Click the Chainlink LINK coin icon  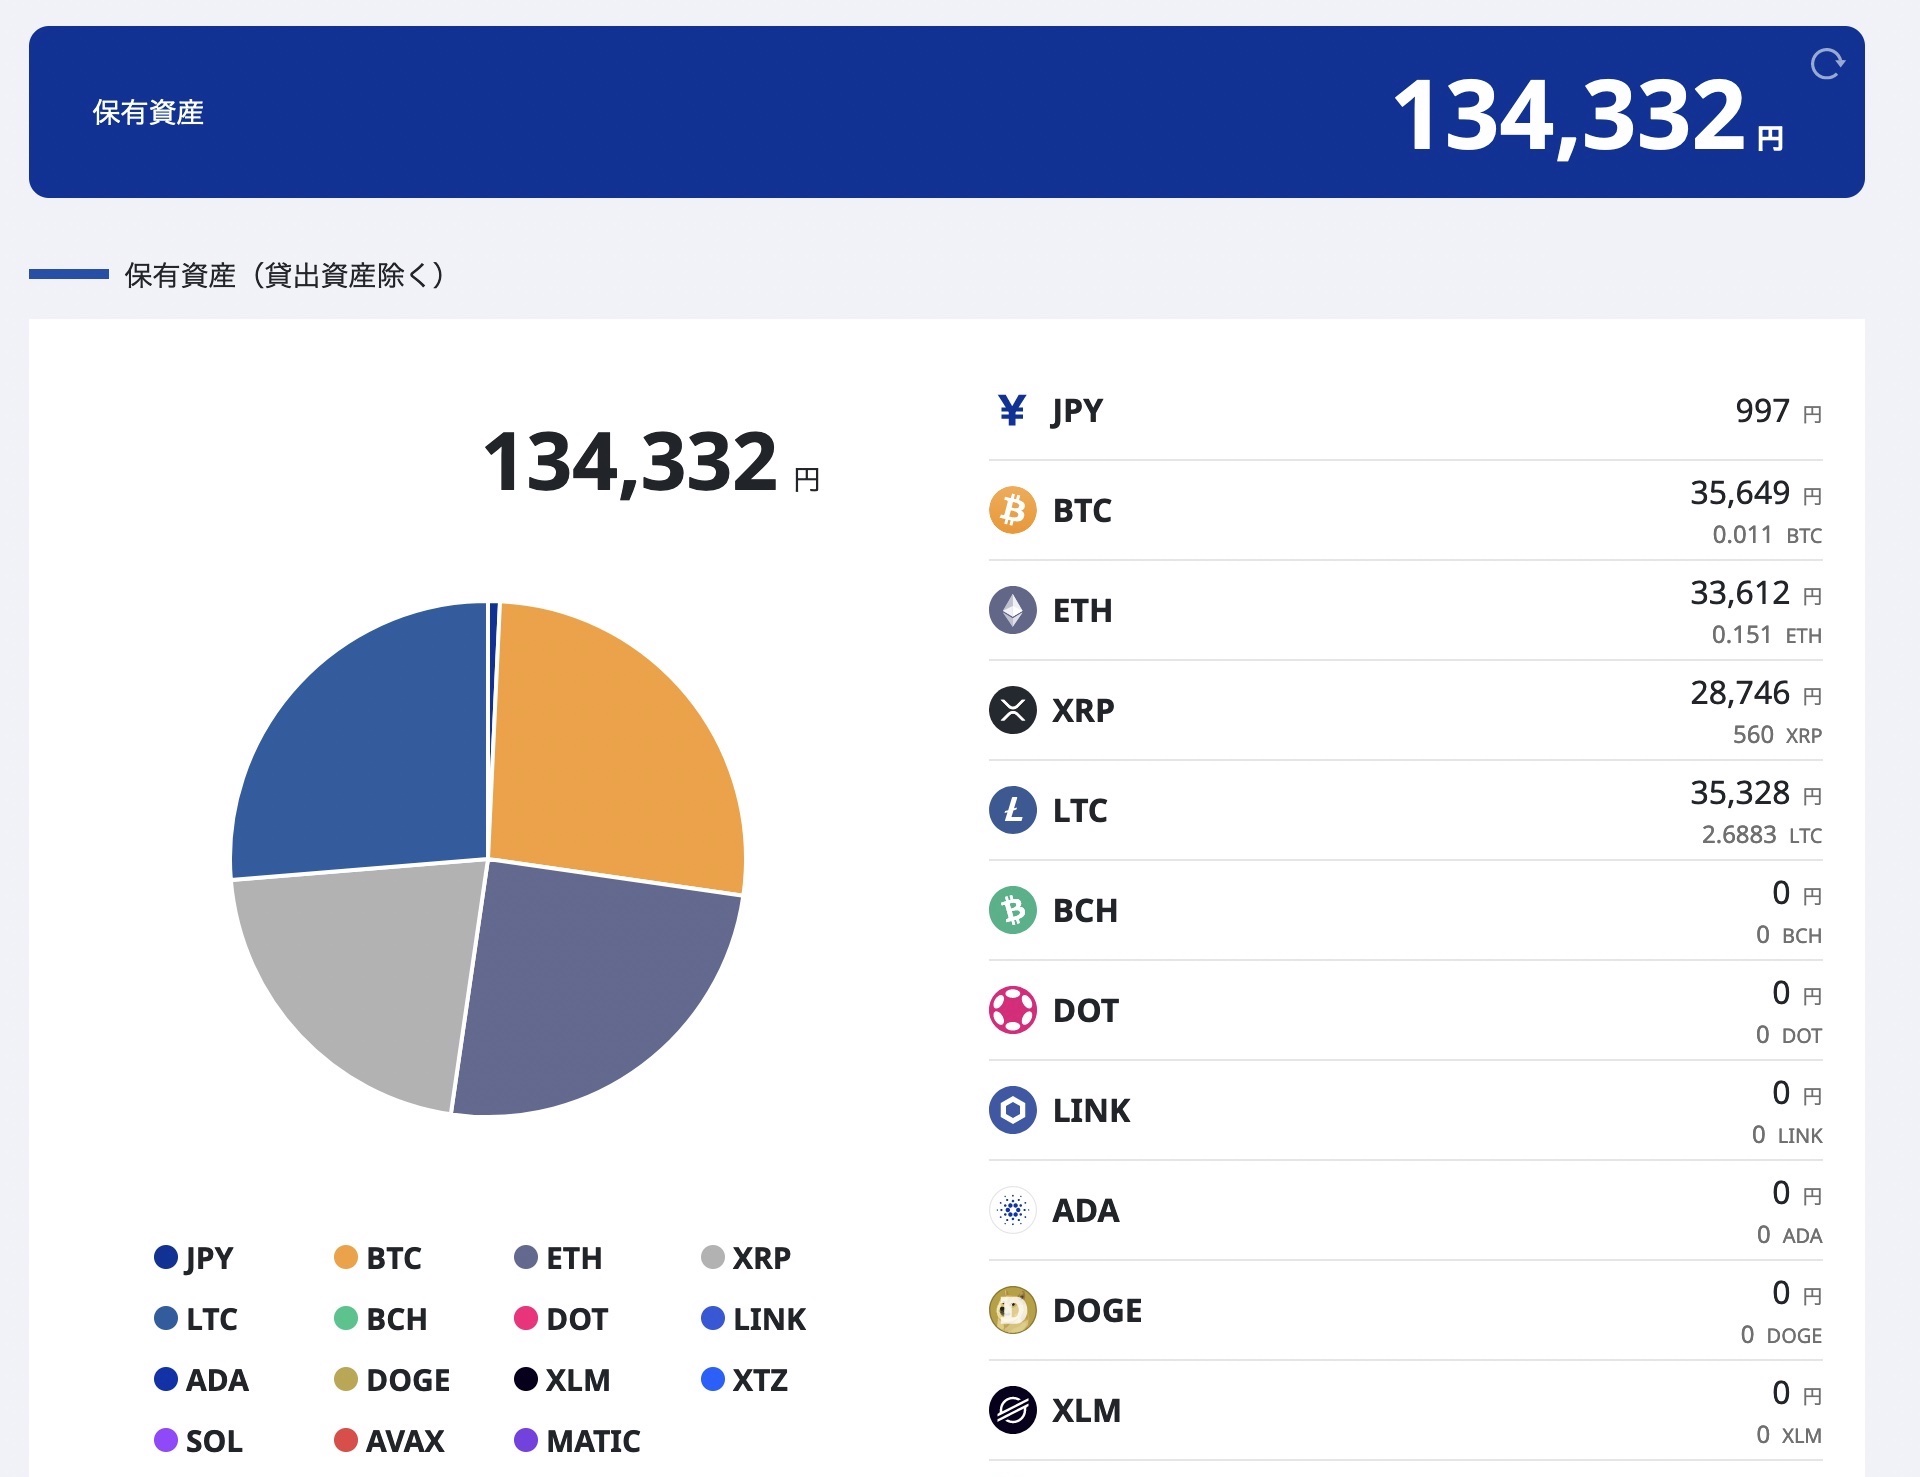(1013, 1110)
